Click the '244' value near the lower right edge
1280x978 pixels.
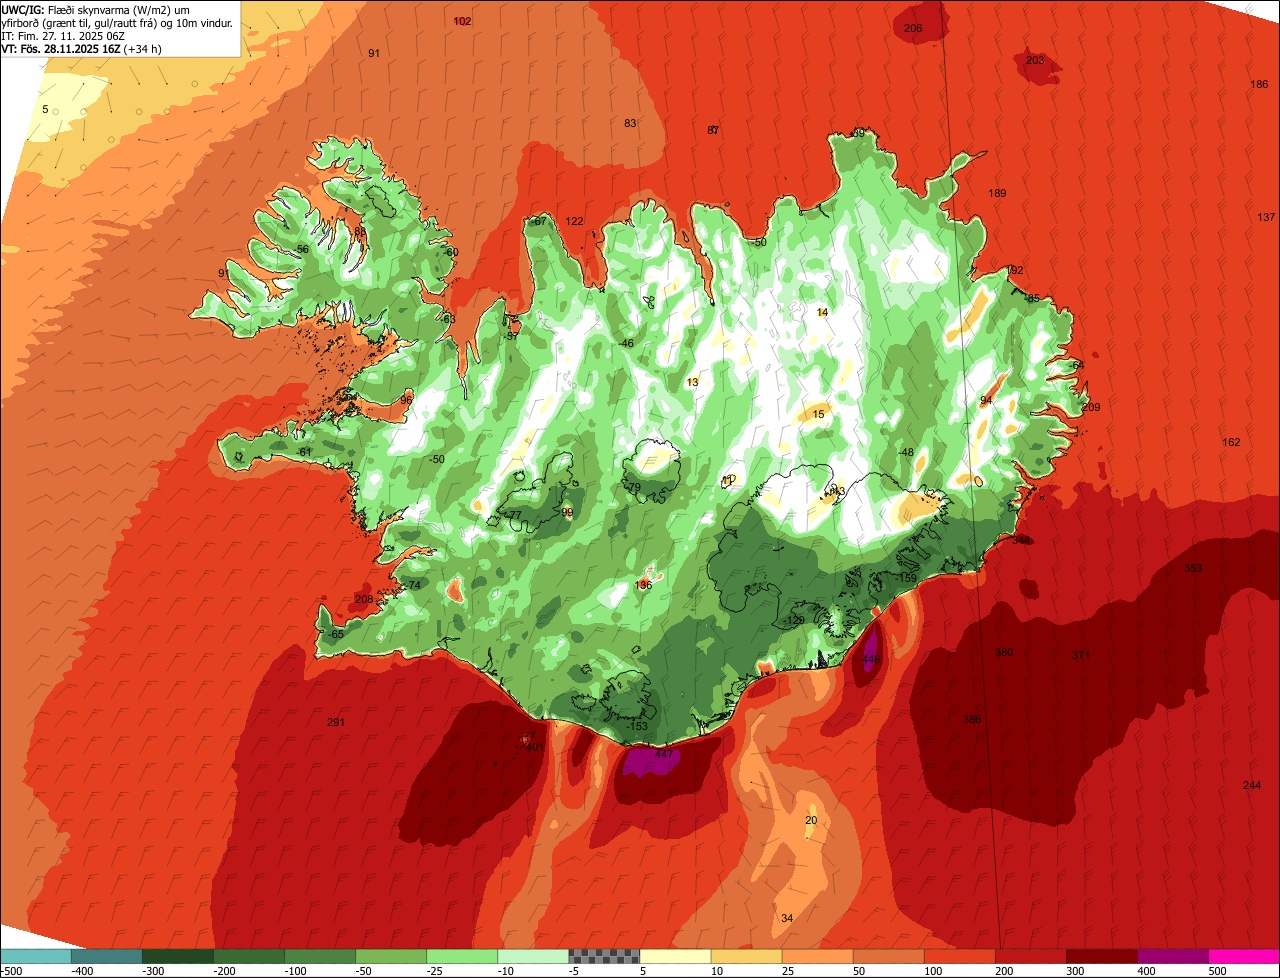(x=1252, y=785)
